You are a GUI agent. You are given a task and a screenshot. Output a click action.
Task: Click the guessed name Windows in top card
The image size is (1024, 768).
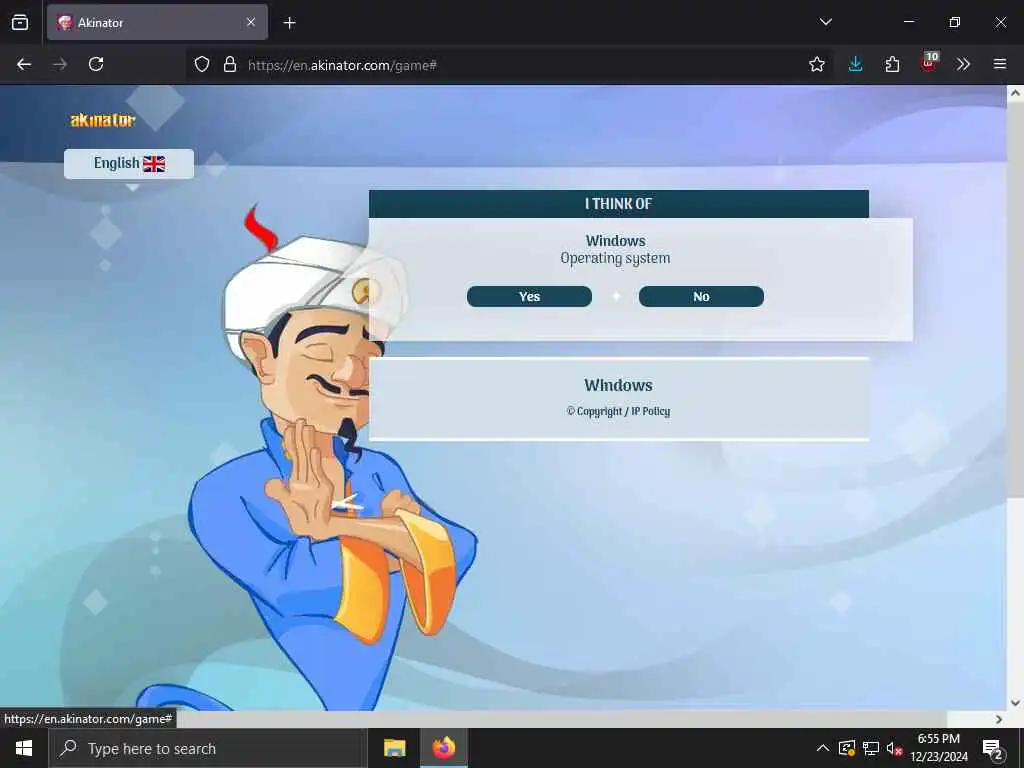point(615,241)
